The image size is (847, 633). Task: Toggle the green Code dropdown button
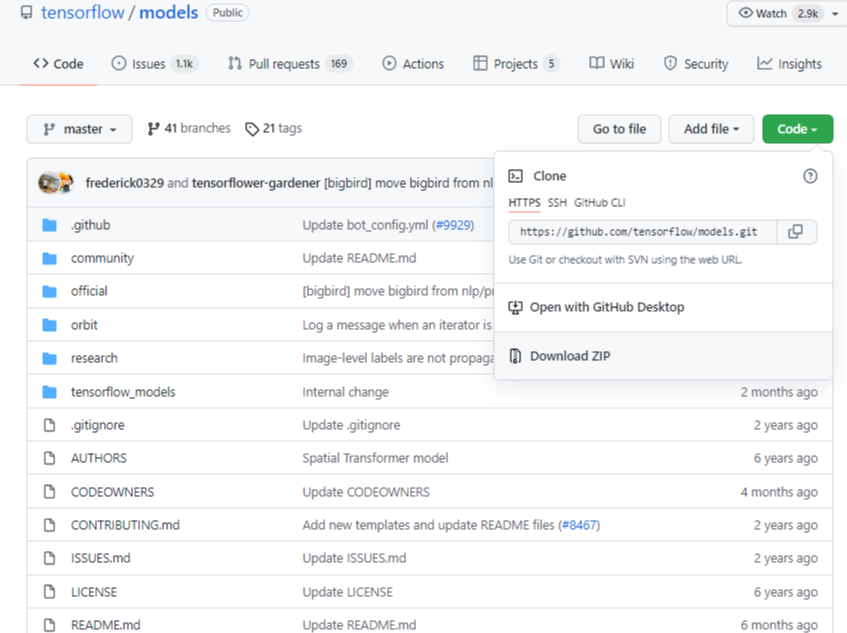point(797,129)
